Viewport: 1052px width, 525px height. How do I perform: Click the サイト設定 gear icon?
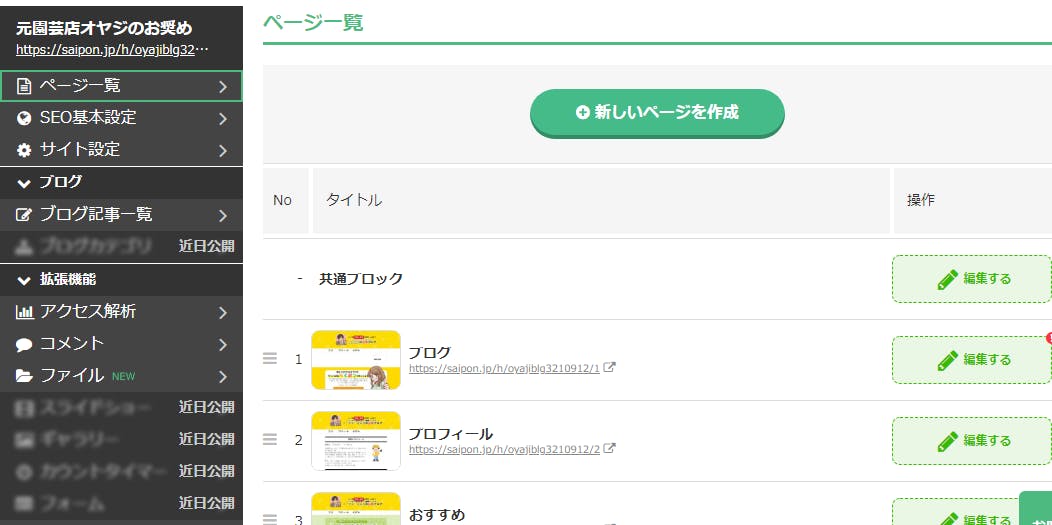24,150
